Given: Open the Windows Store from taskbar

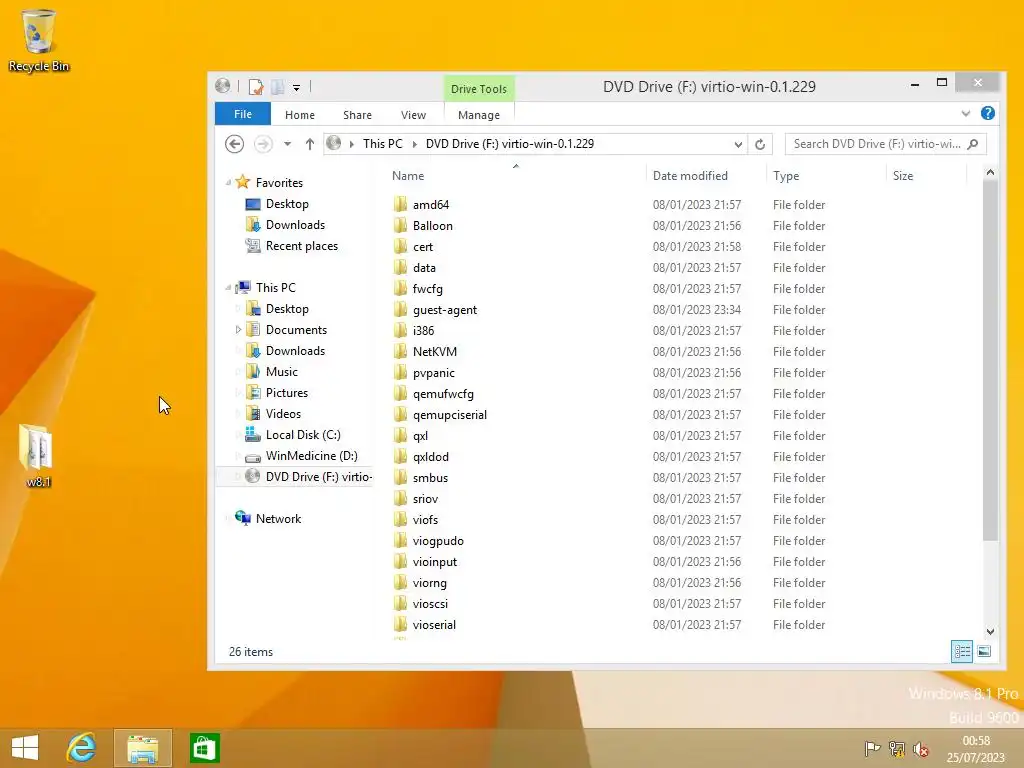Looking at the screenshot, I should point(204,748).
